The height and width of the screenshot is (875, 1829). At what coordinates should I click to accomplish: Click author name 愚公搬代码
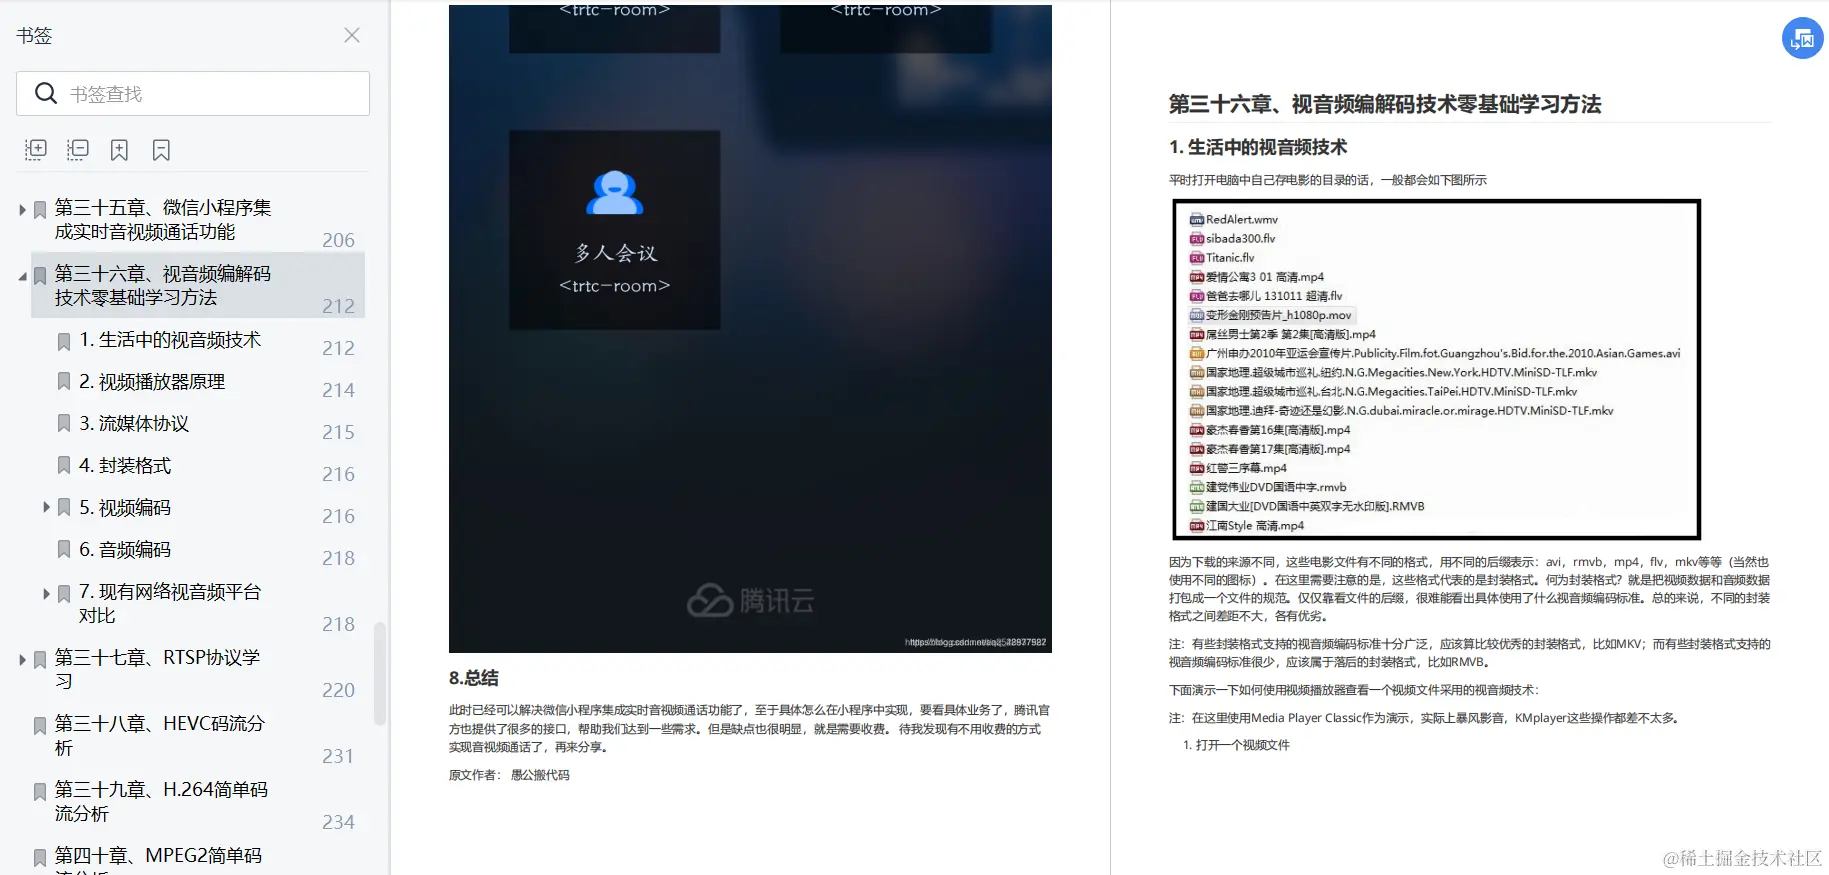[540, 775]
